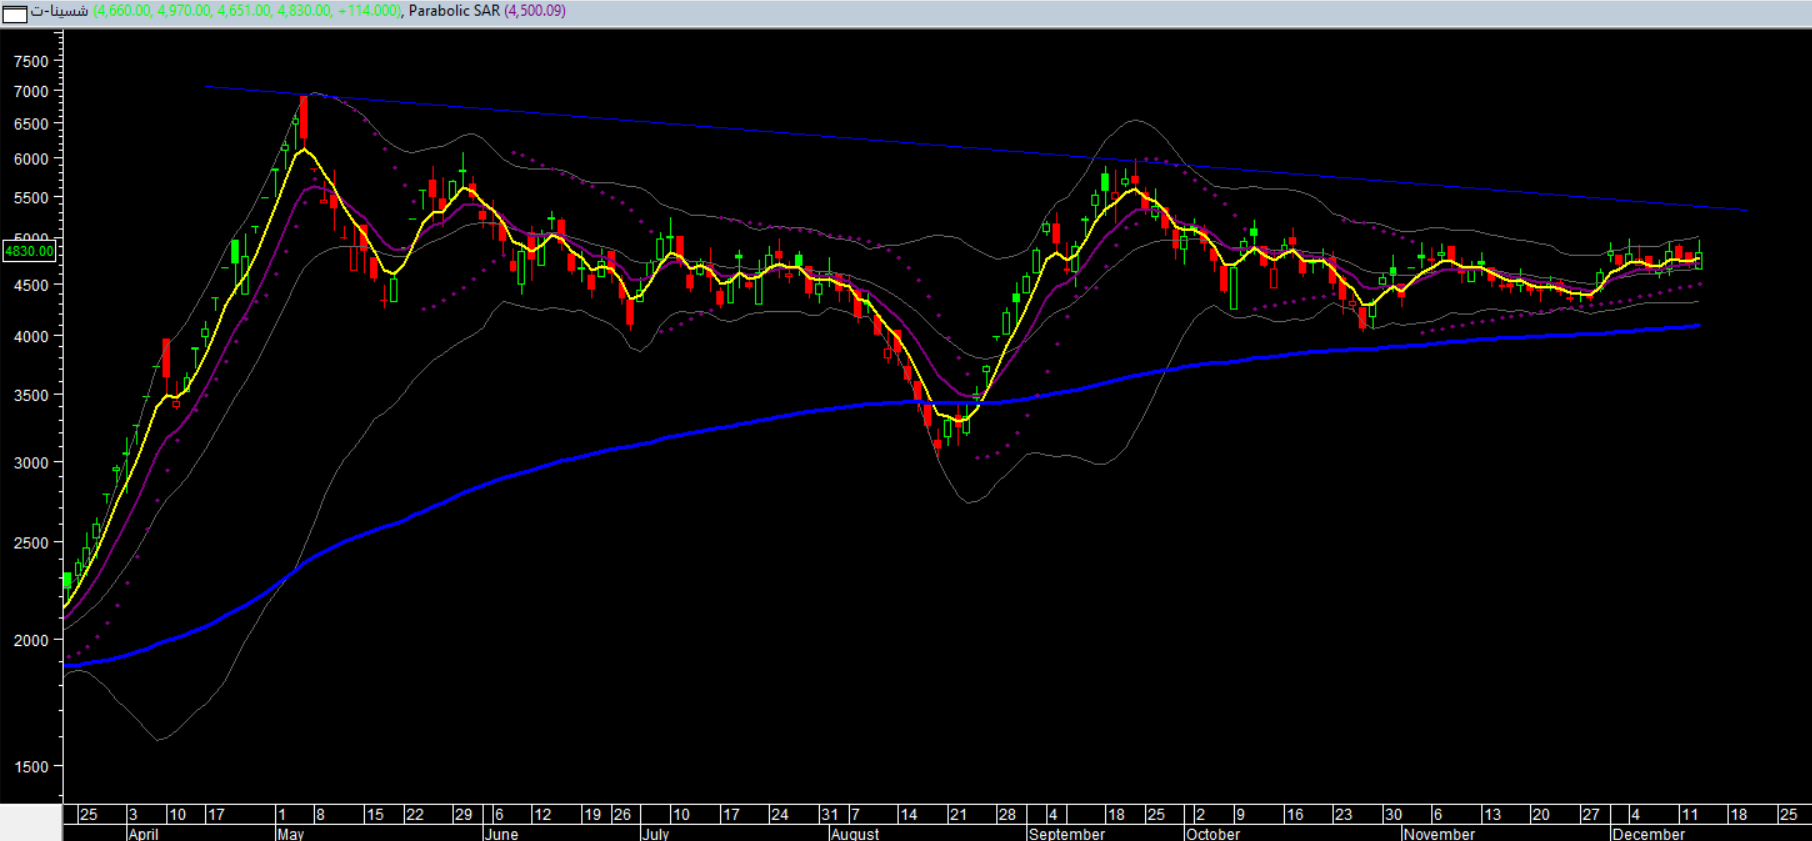Screen dimensions: 1812x841
Task: Select the symbol name شسينا-ت in the header
Action: 59,11
